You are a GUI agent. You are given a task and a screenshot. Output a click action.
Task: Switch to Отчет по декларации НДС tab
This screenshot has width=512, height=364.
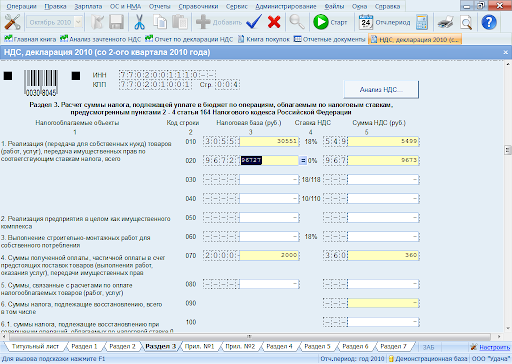(189, 39)
